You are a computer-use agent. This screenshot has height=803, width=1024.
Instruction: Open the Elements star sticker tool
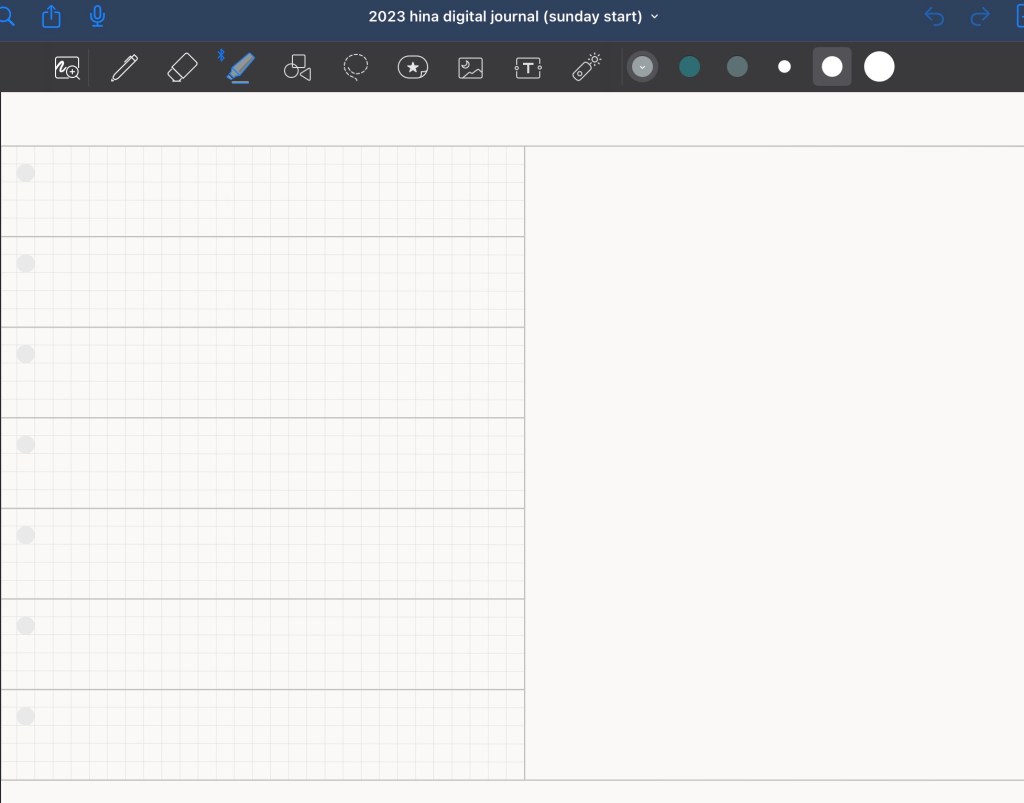click(x=413, y=67)
